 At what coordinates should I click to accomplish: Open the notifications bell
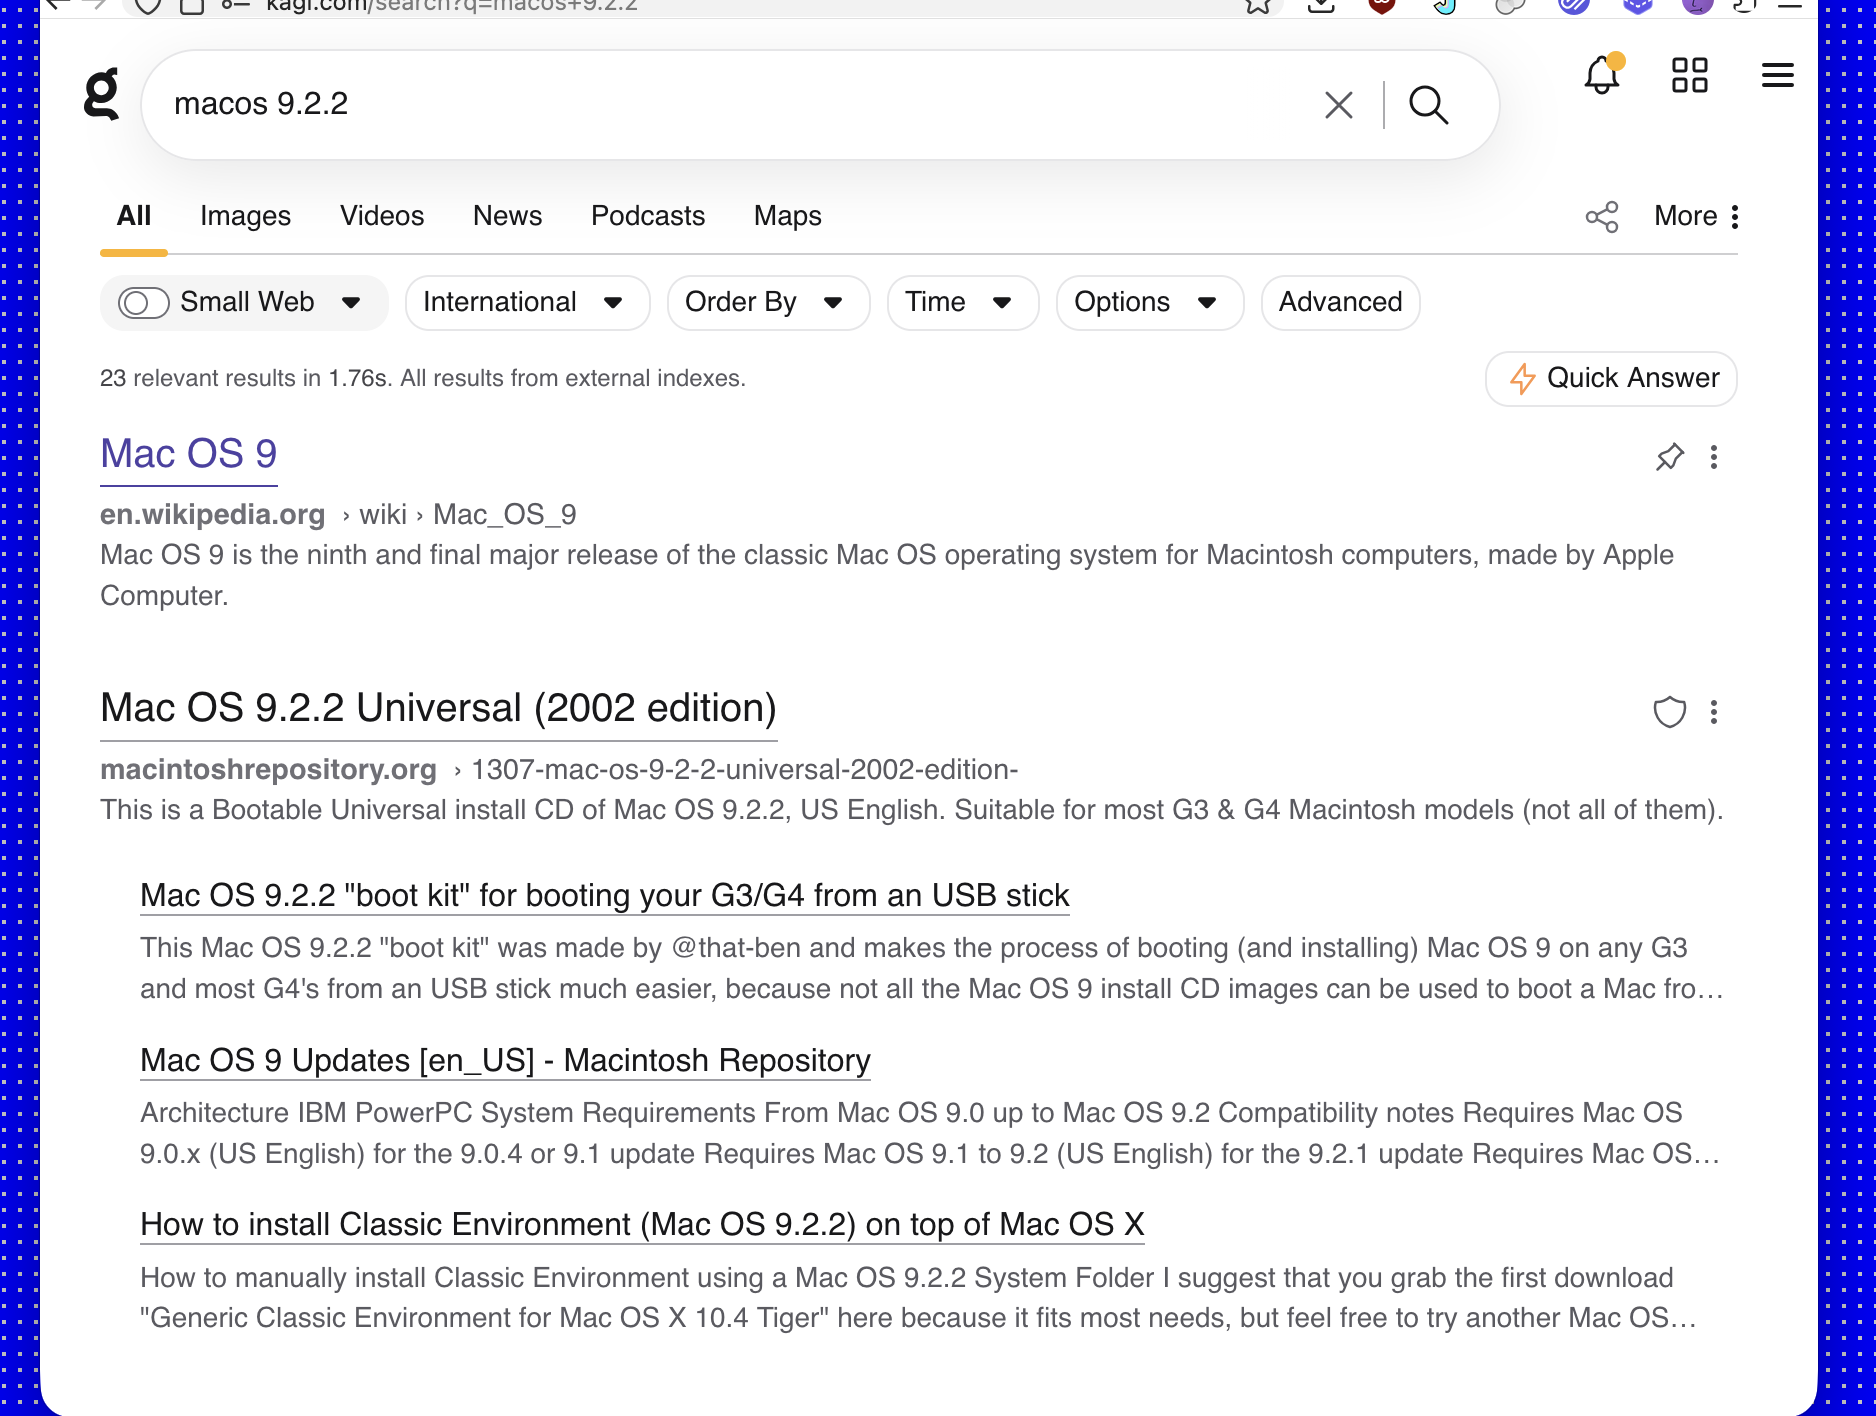(x=1602, y=76)
